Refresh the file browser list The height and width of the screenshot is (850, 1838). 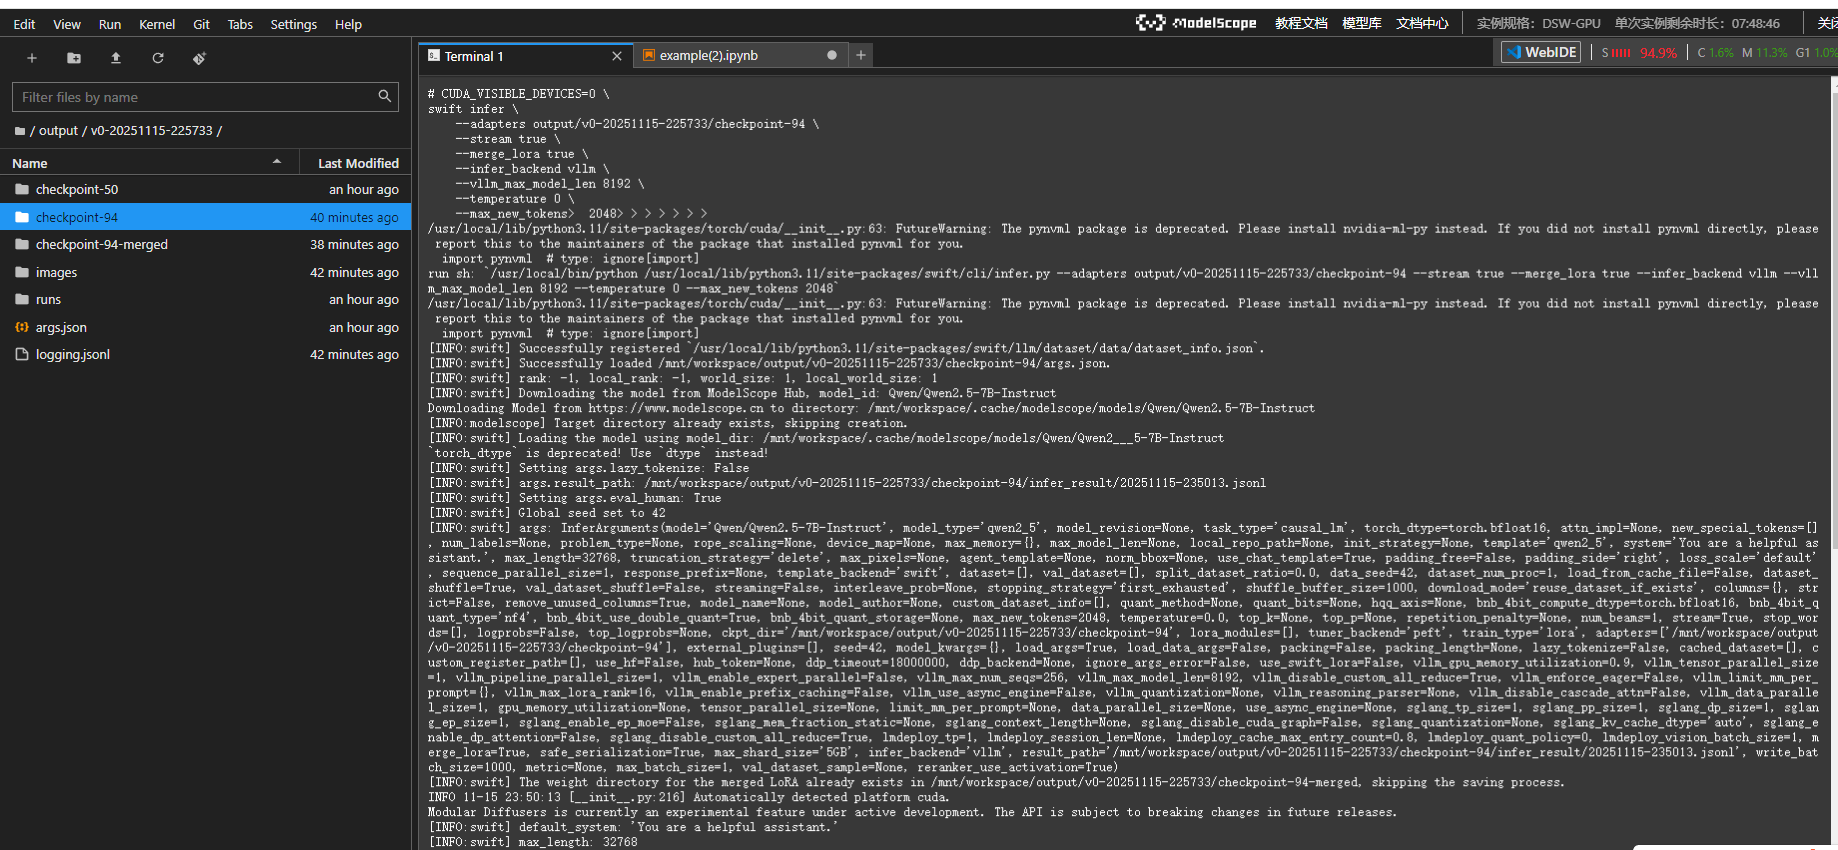click(158, 58)
